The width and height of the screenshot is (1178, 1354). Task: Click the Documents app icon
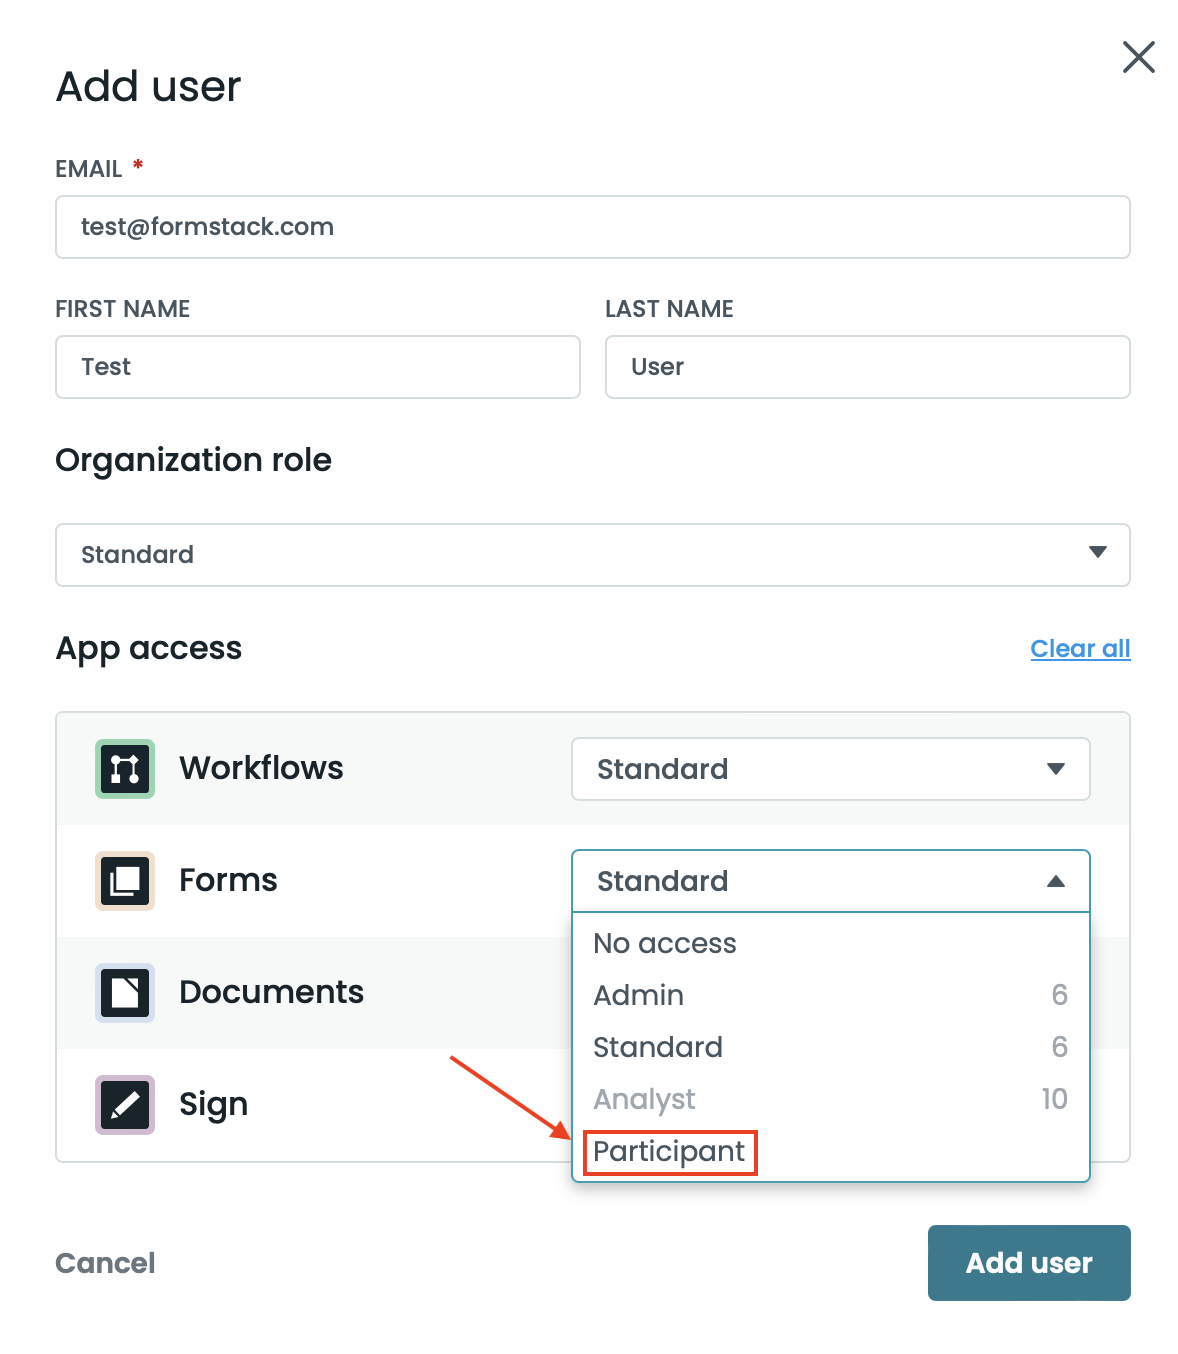[125, 993]
